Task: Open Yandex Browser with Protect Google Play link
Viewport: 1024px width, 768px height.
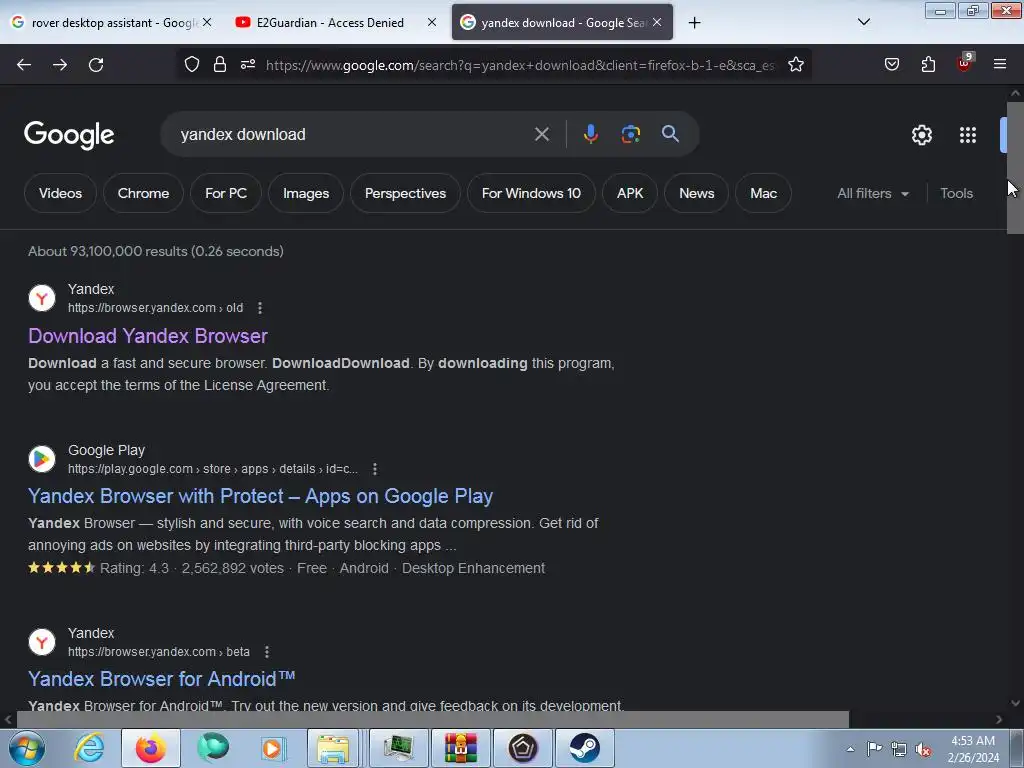Action: 260,496
